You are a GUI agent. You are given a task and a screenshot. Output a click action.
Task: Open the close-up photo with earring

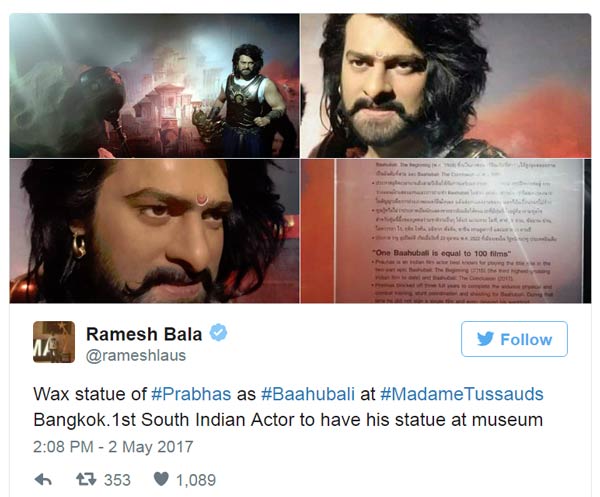[x=154, y=231]
